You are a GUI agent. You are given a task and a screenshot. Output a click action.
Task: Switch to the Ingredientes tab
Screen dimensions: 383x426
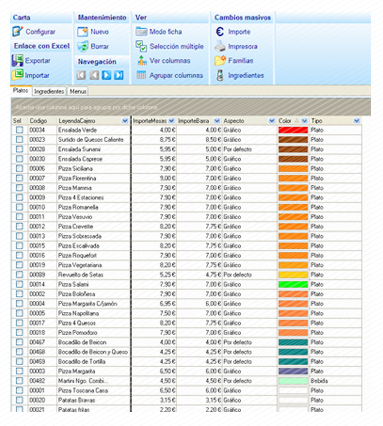point(49,91)
